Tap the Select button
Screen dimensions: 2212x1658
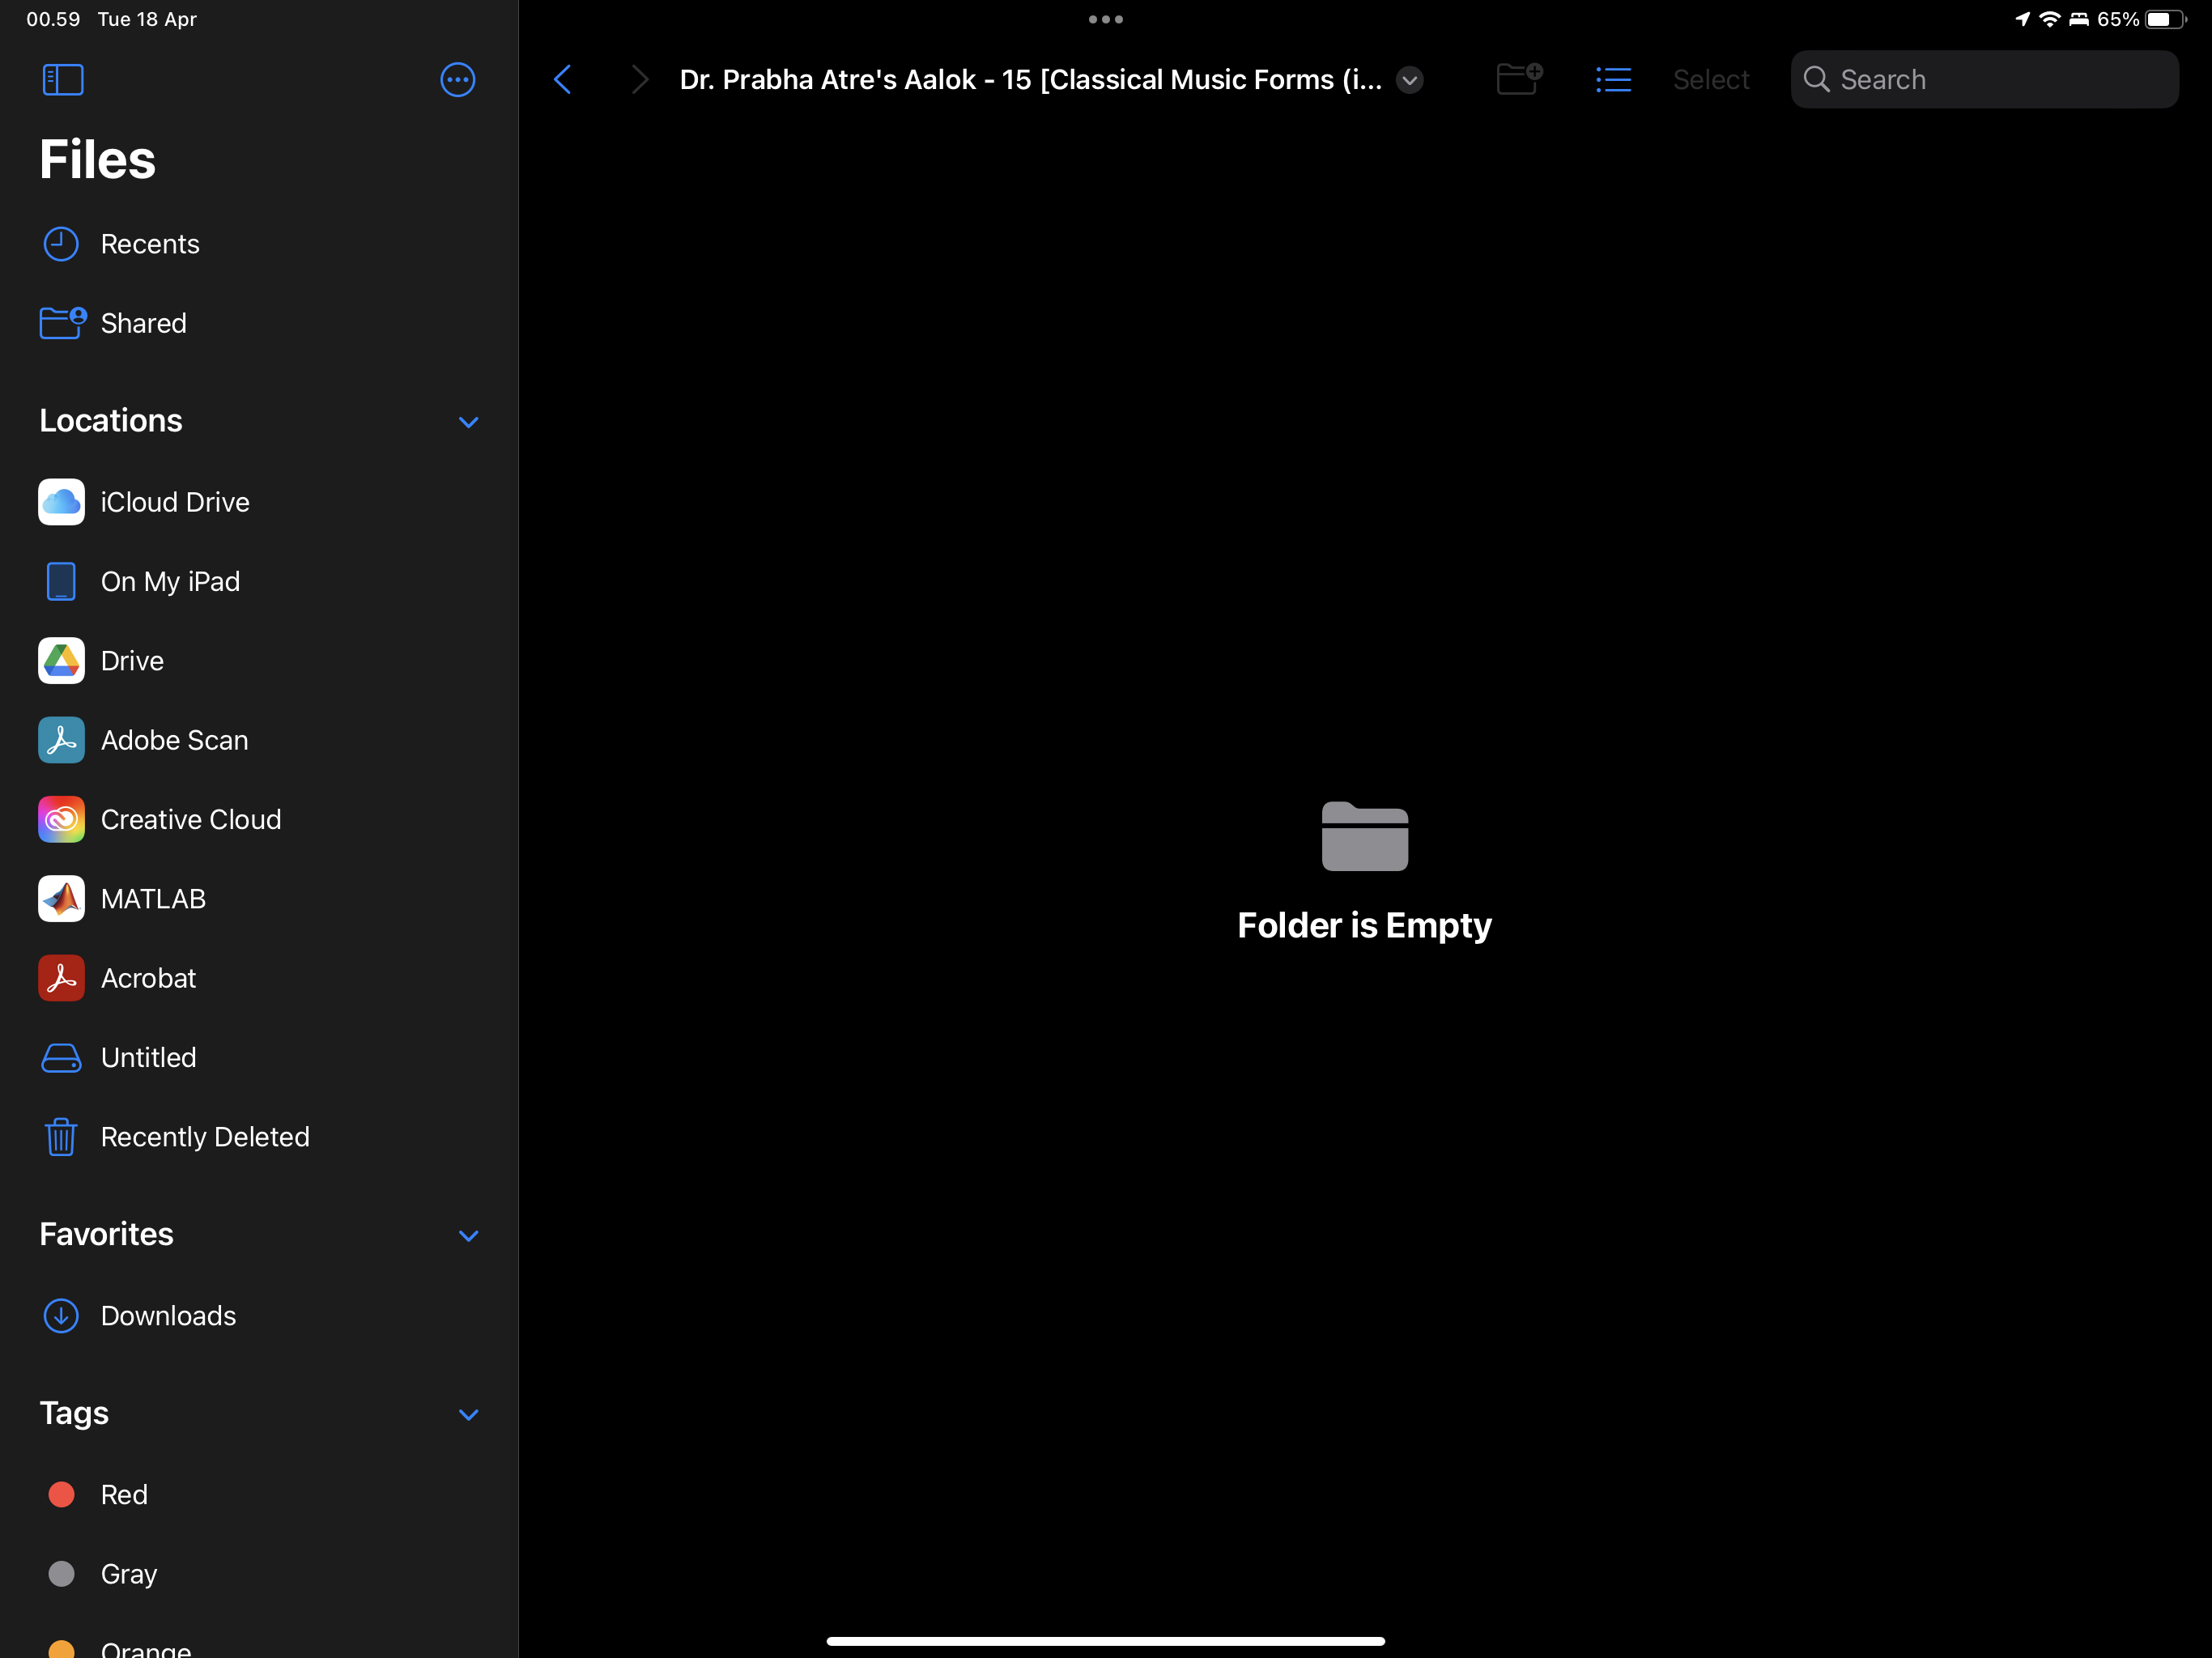(1710, 80)
